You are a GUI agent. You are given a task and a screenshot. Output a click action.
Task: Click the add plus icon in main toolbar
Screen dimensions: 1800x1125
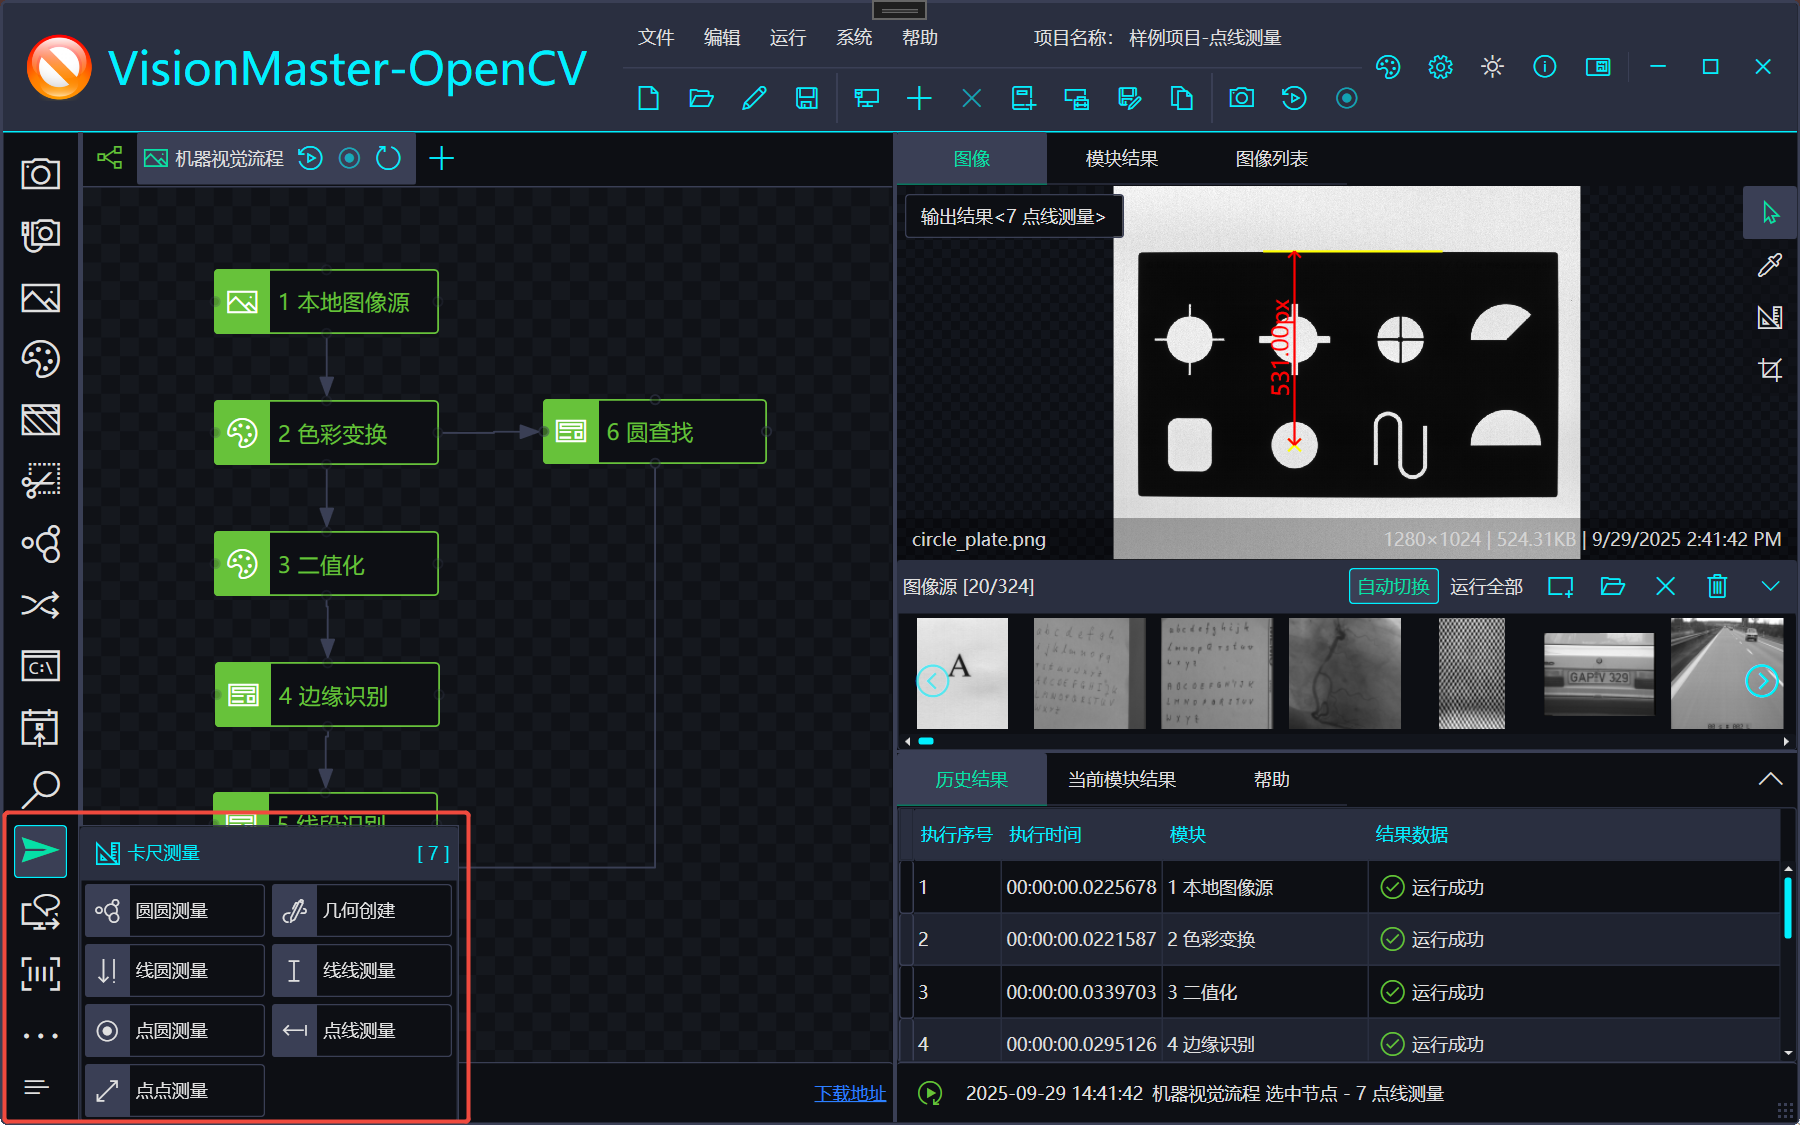(919, 98)
